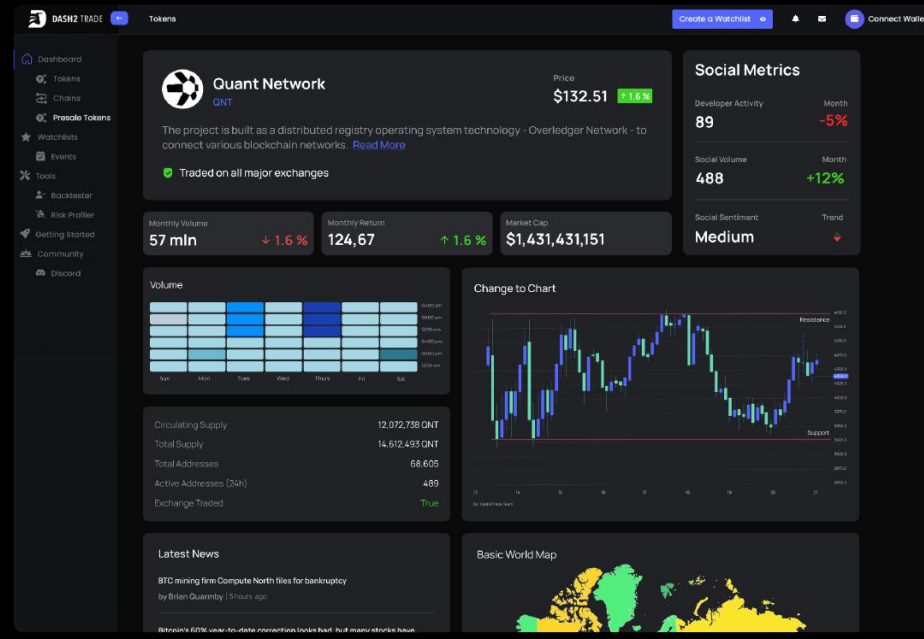Click the home icon next to Dashboard
Viewport: 924px width, 639px height.
pos(27,59)
